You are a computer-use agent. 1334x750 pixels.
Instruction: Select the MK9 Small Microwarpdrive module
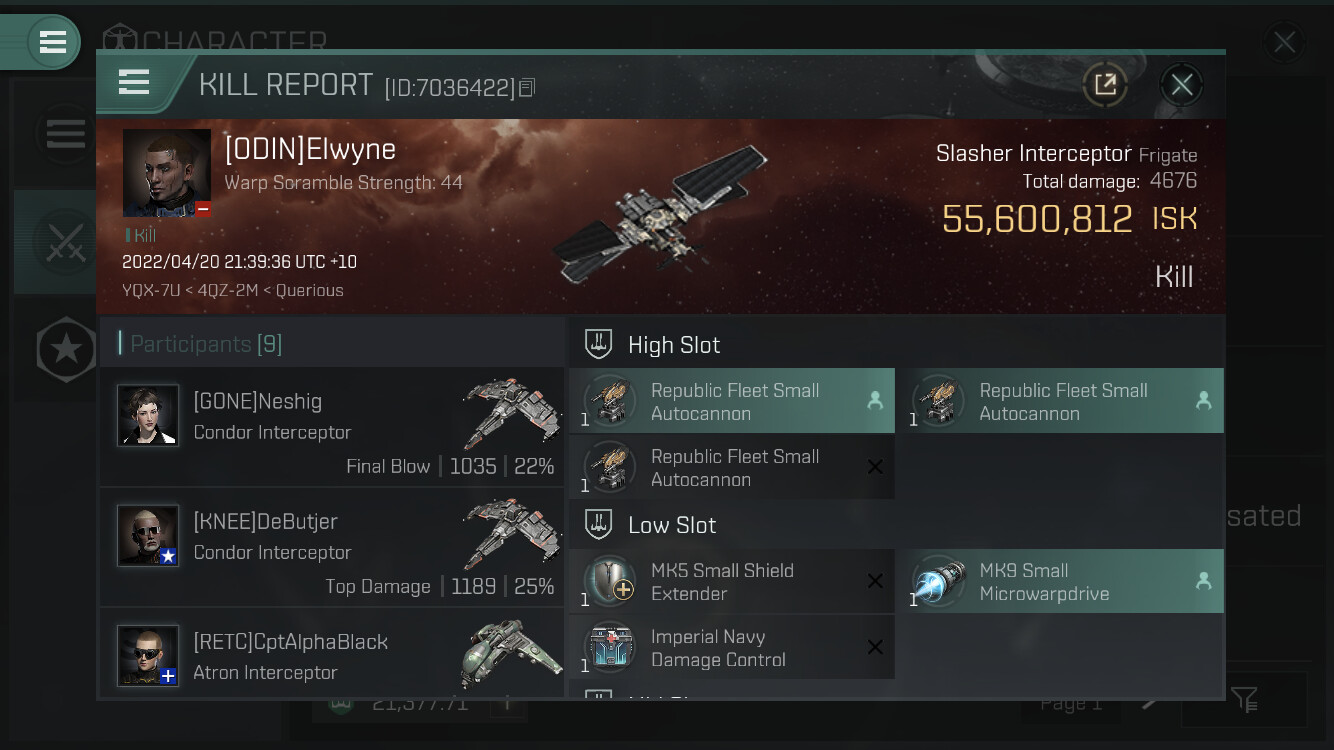pos(1061,582)
